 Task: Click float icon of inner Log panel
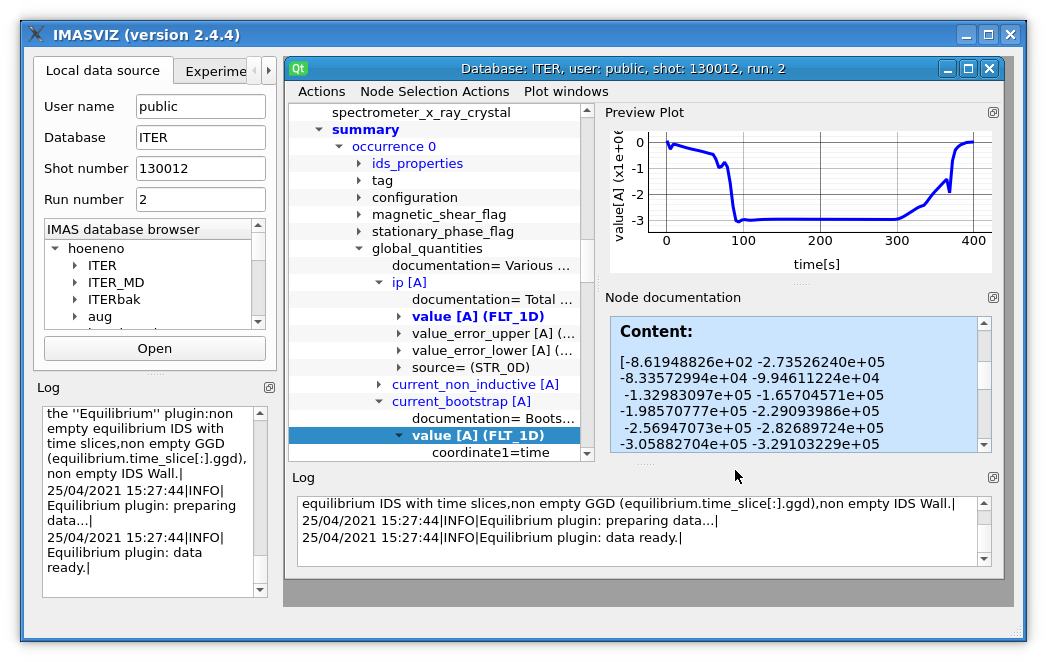pos(993,478)
